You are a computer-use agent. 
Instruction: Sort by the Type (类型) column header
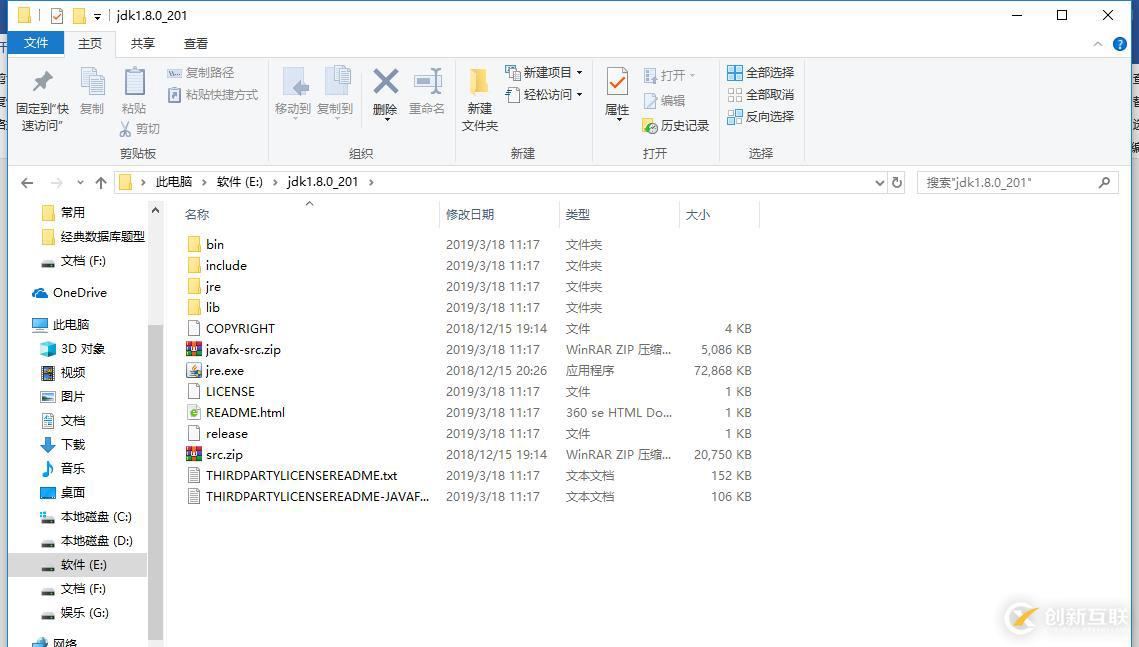pyautogui.click(x=577, y=214)
